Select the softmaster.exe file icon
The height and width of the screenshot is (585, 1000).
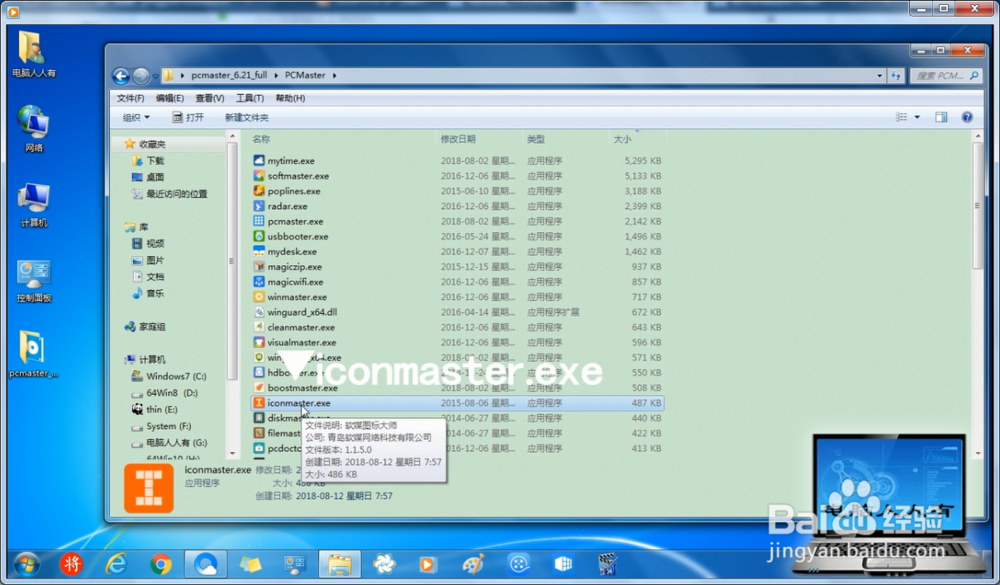click(258, 175)
